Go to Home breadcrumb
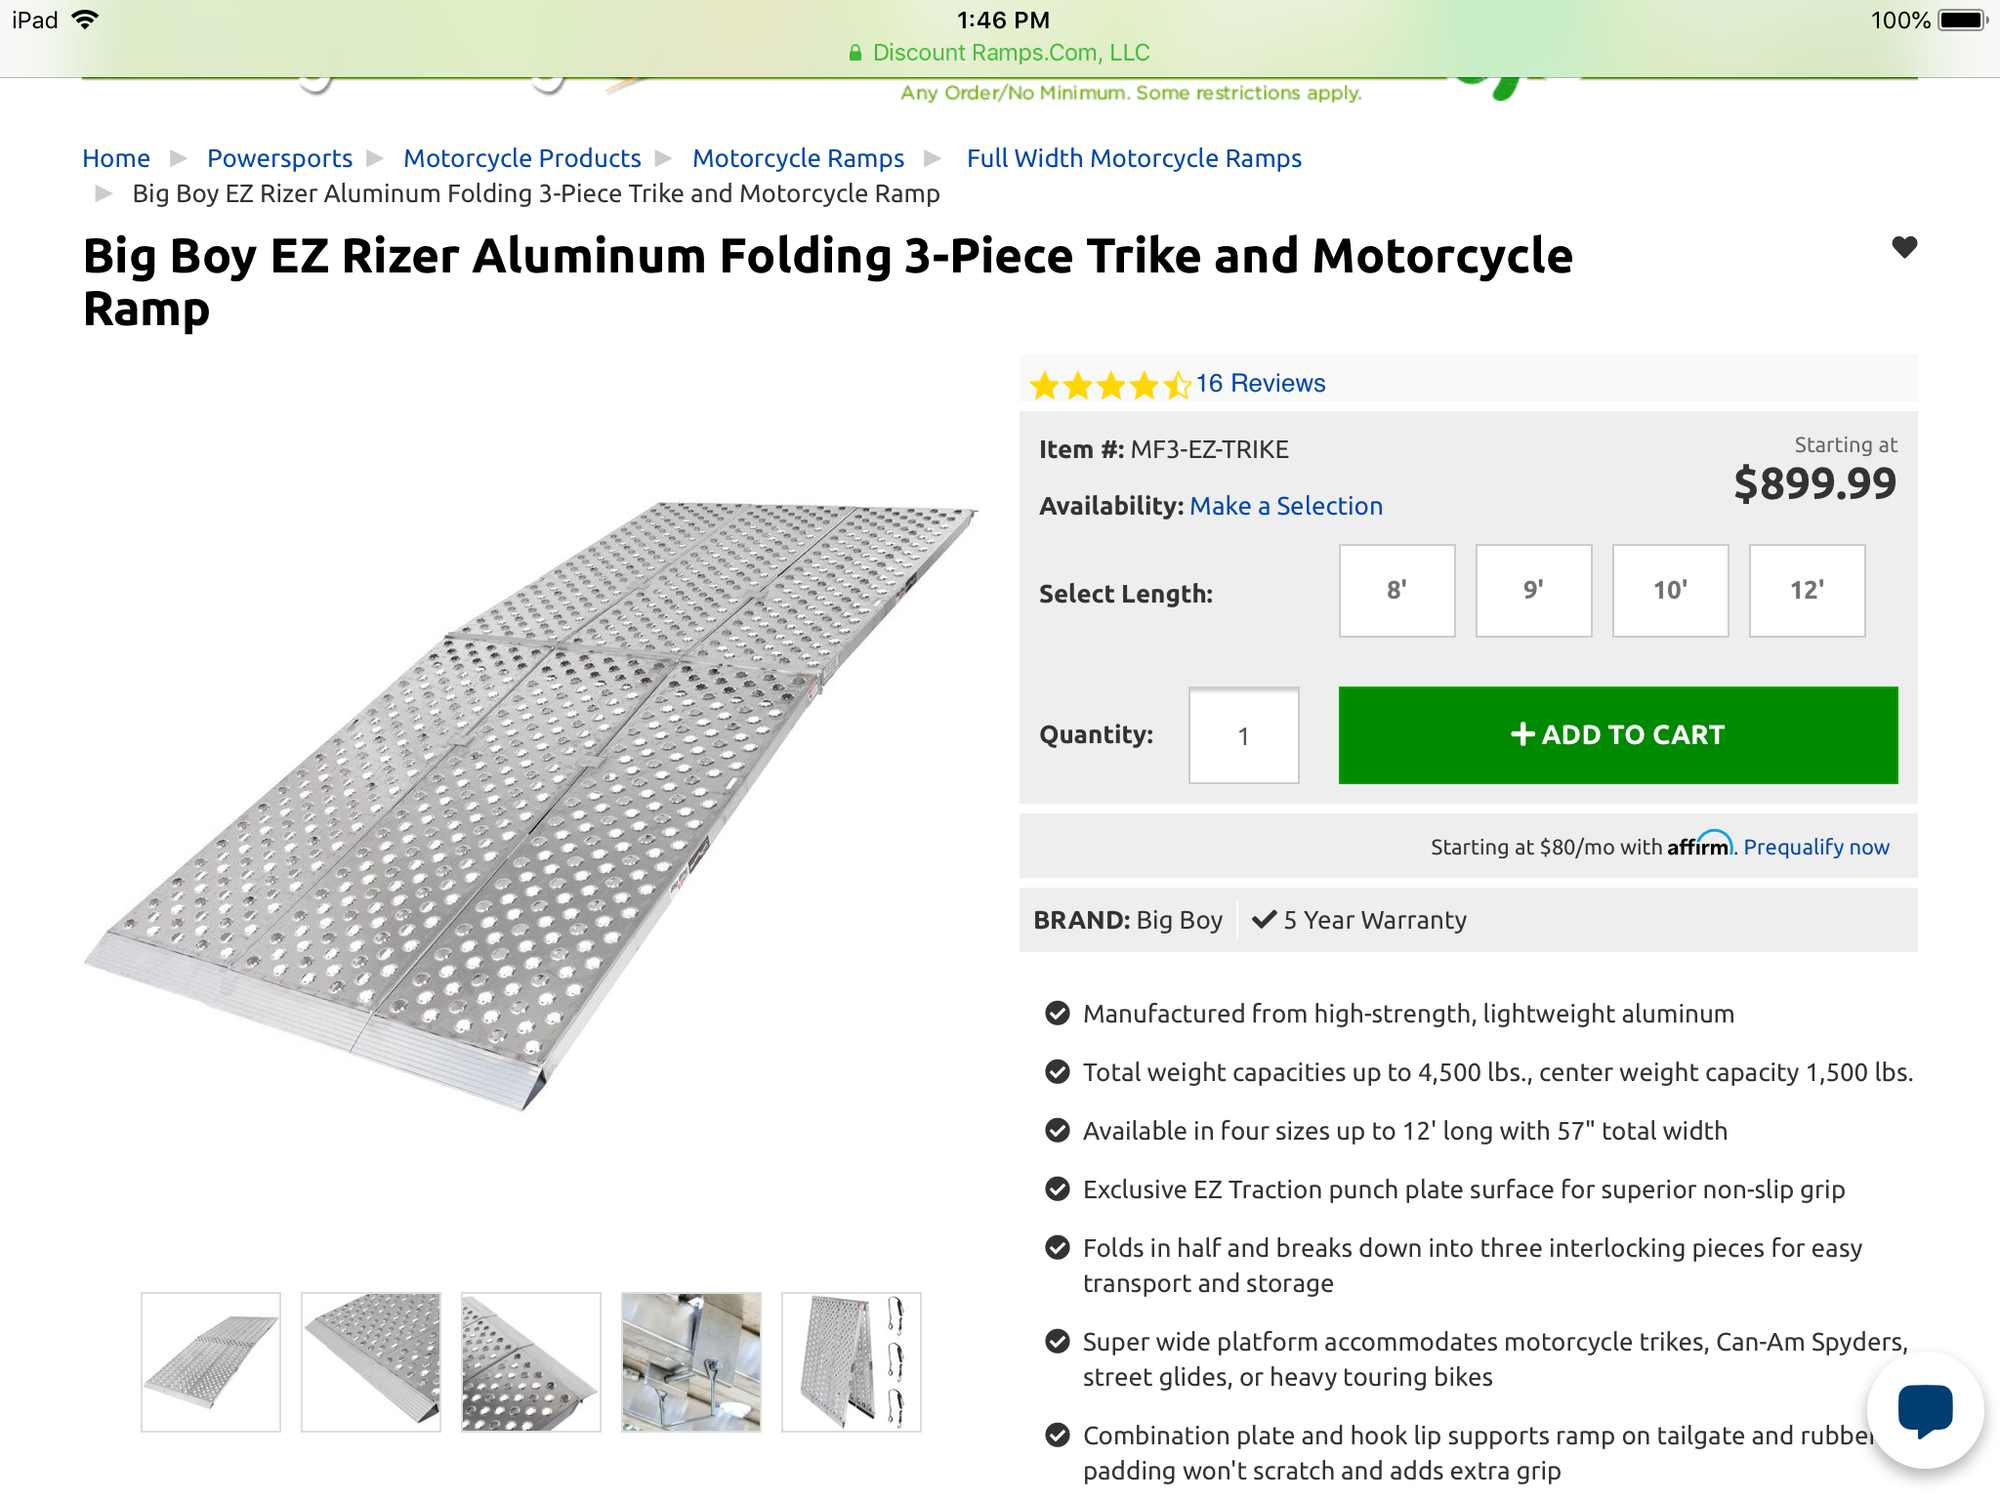The height and width of the screenshot is (1500, 2000). tap(116, 158)
